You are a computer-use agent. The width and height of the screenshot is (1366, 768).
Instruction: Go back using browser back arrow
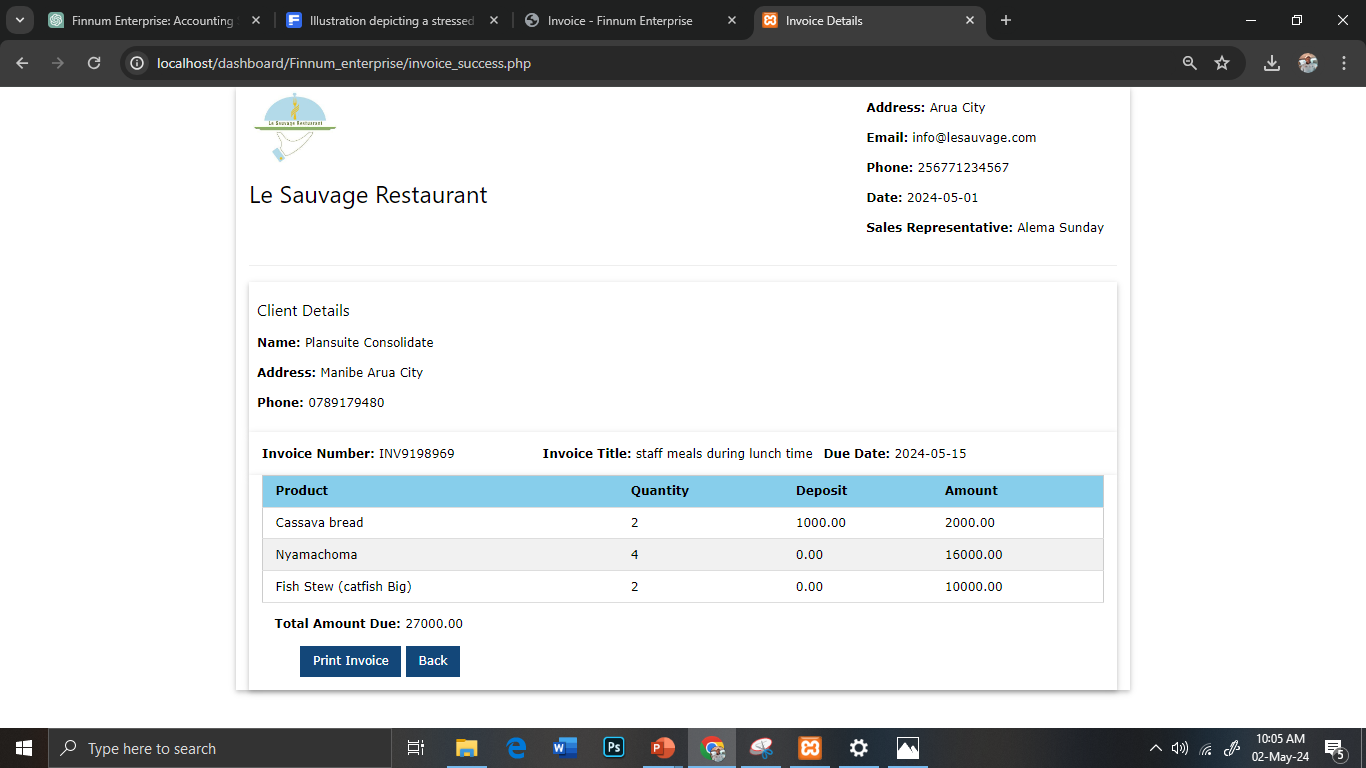[22, 63]
